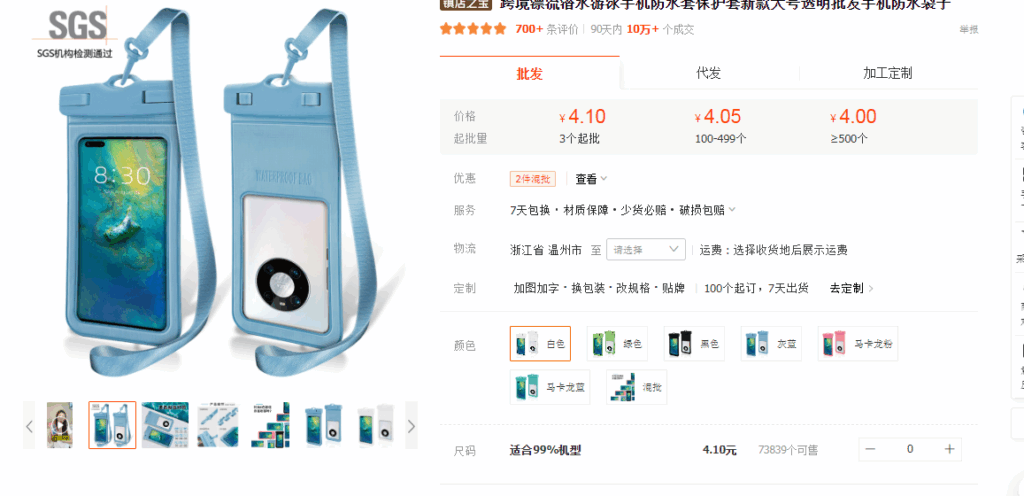Switch to the 加工定制 tab

pos(888,73)
